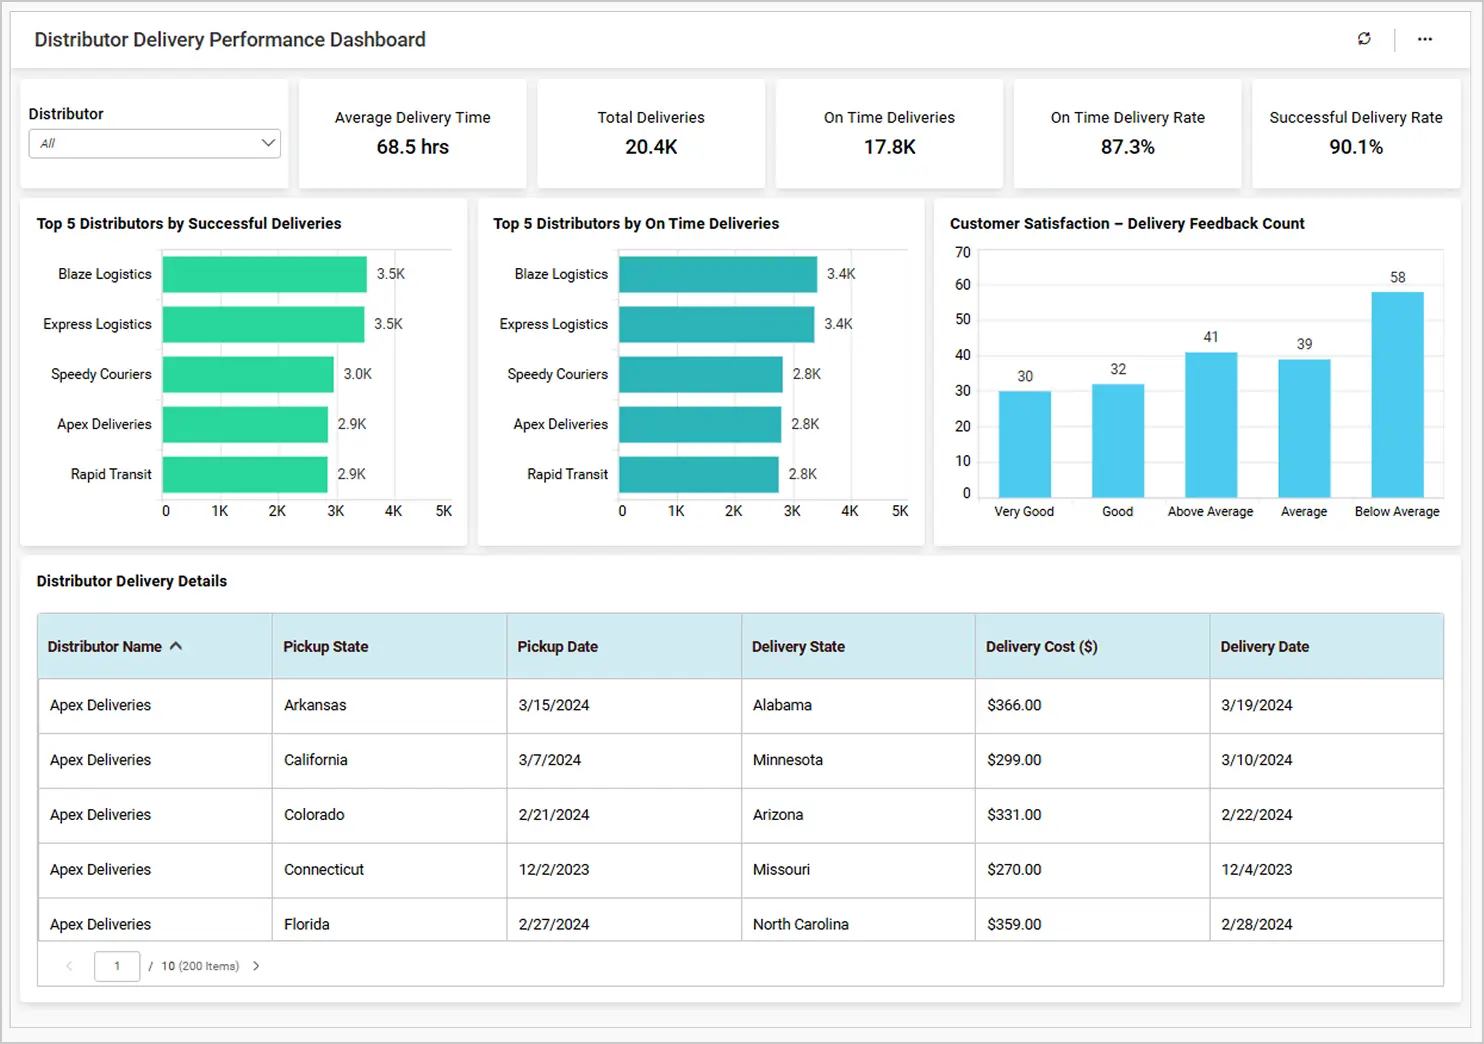1484x1044 pixels.
Task: Click Speedy Couriers bar in Successful Deliveries chart
Action: click(248, 374)
